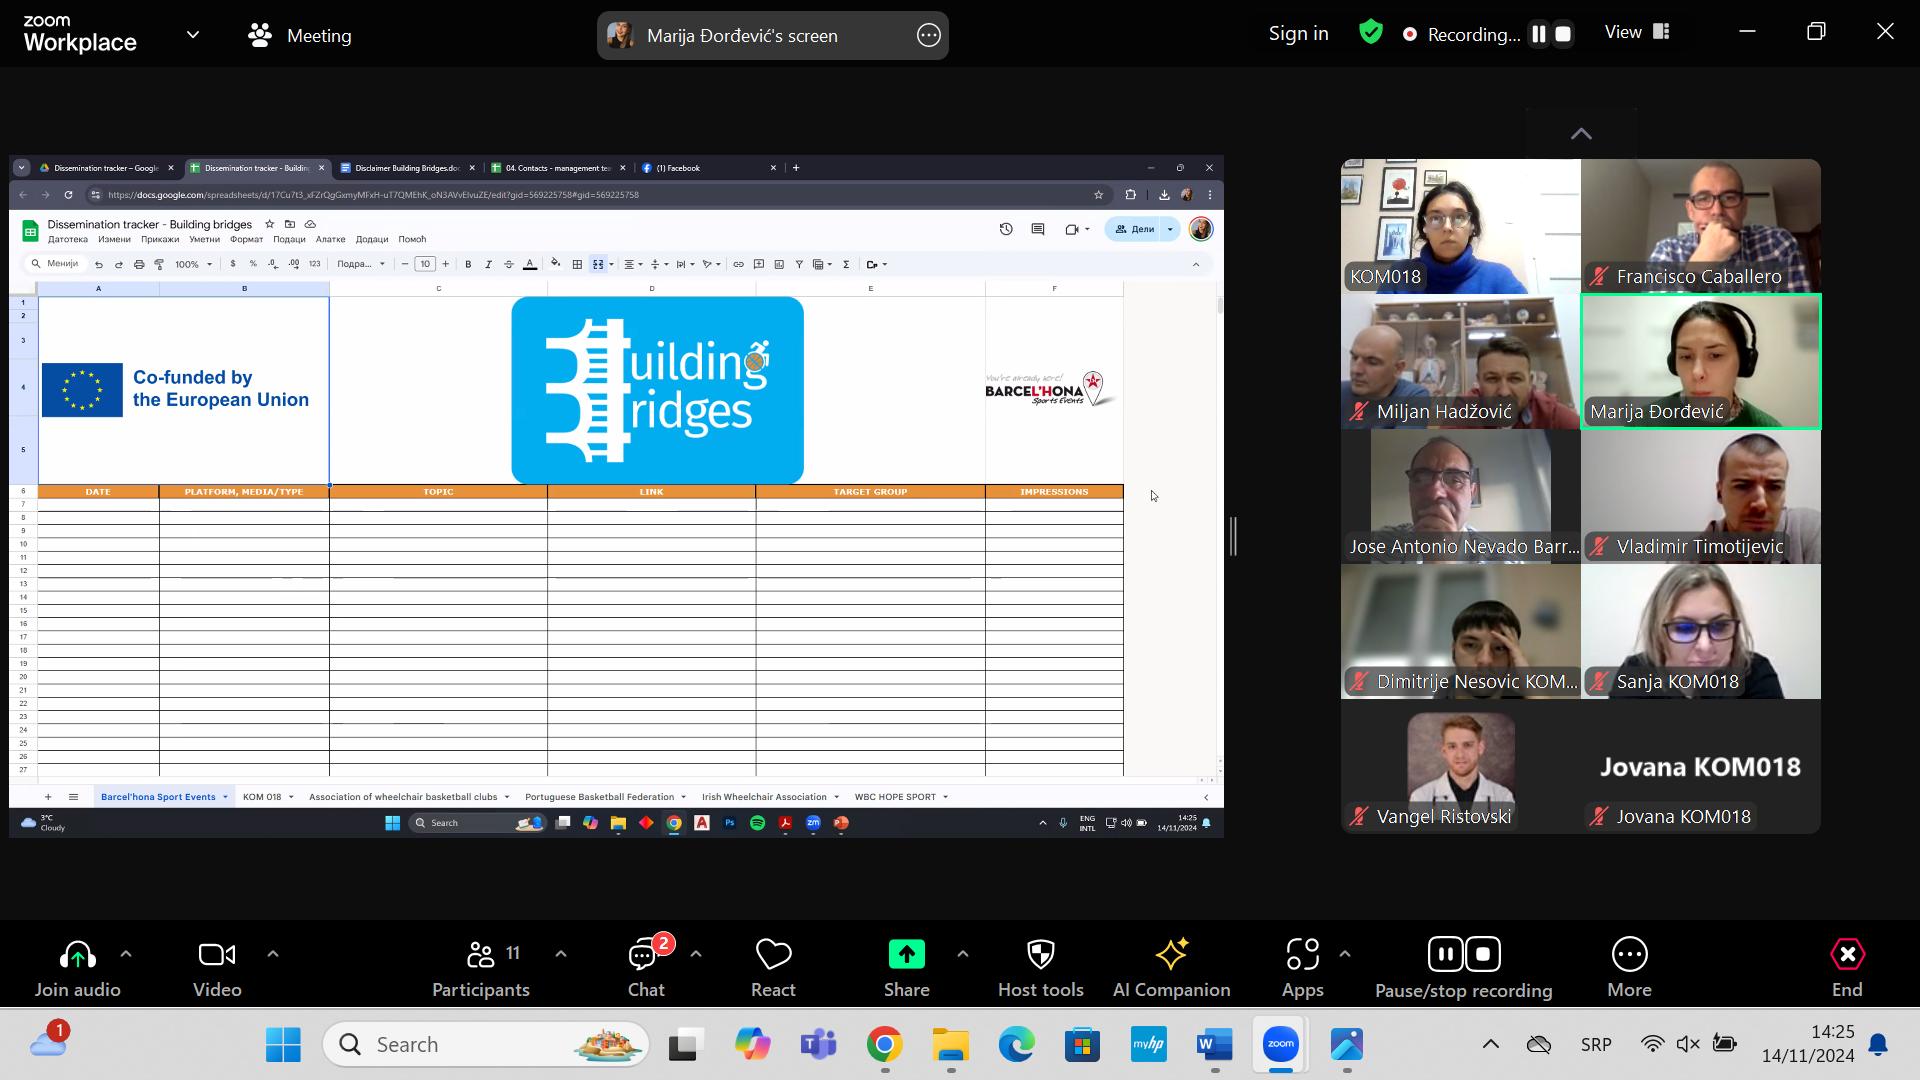The height and width of the screenshot is (1080, 1920).
Task: Switch to KOM 018 sheet tab
Action: tap(268, 797)
